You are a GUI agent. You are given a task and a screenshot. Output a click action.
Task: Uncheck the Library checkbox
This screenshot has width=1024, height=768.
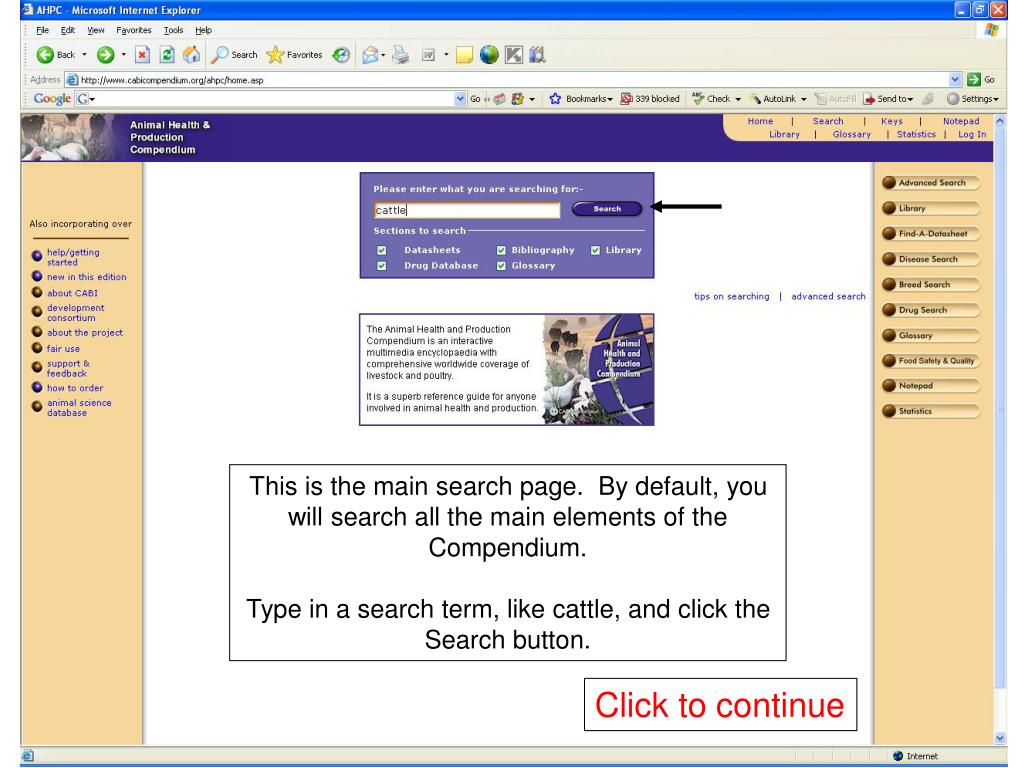coord(595,250)
